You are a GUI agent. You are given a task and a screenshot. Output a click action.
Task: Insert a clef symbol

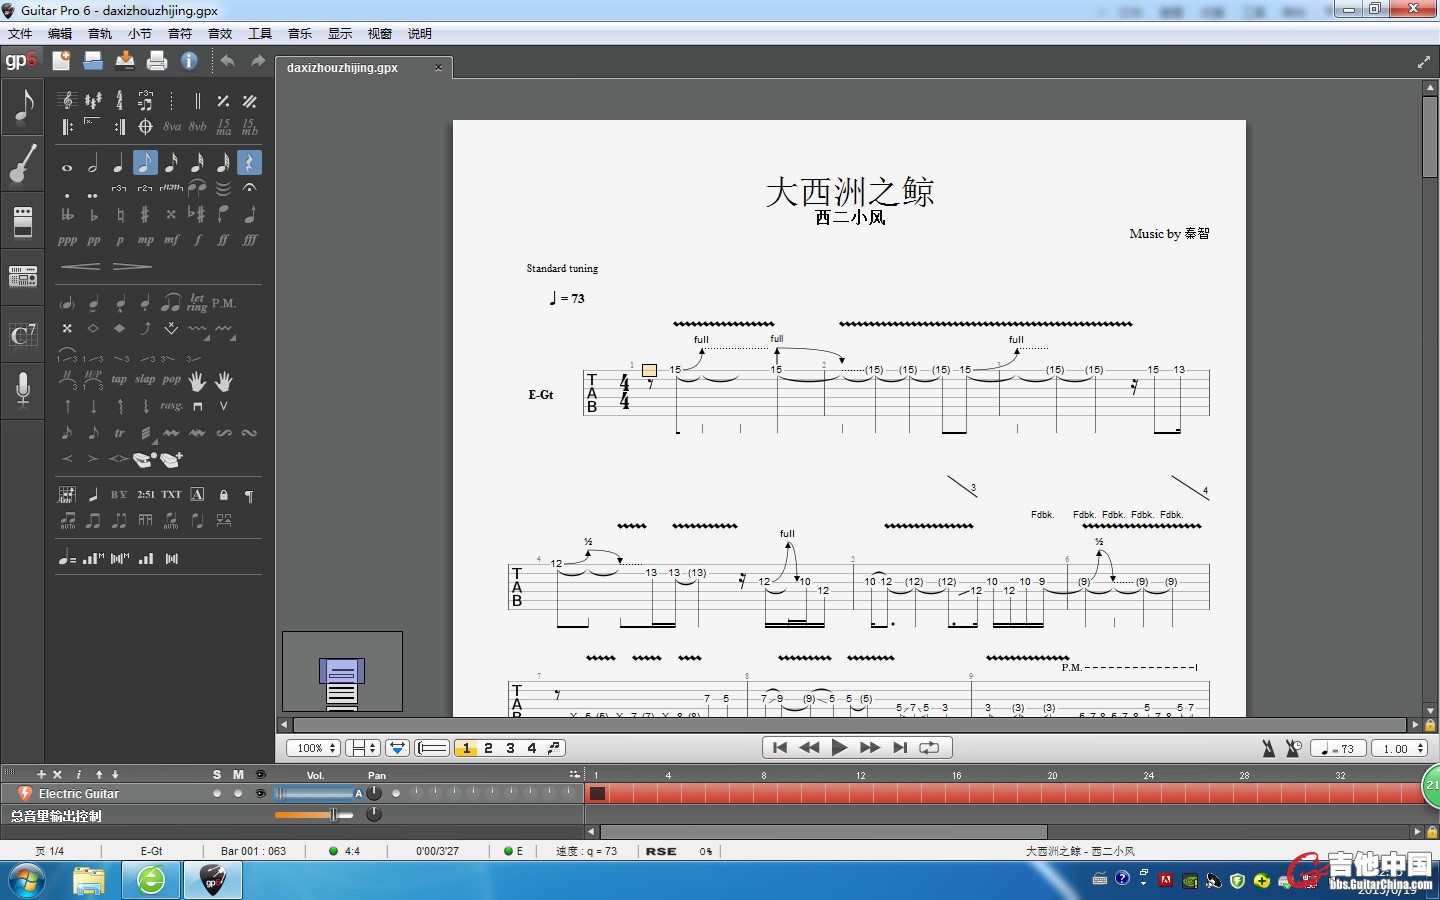click(67, 101)
